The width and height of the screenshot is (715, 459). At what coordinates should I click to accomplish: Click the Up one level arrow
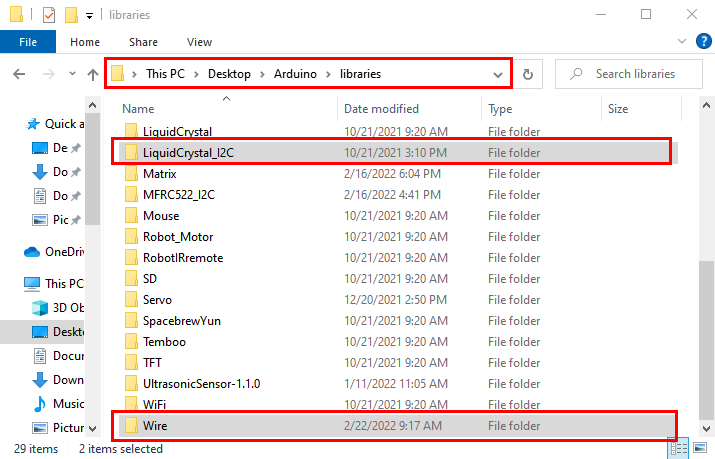[93, 74]
